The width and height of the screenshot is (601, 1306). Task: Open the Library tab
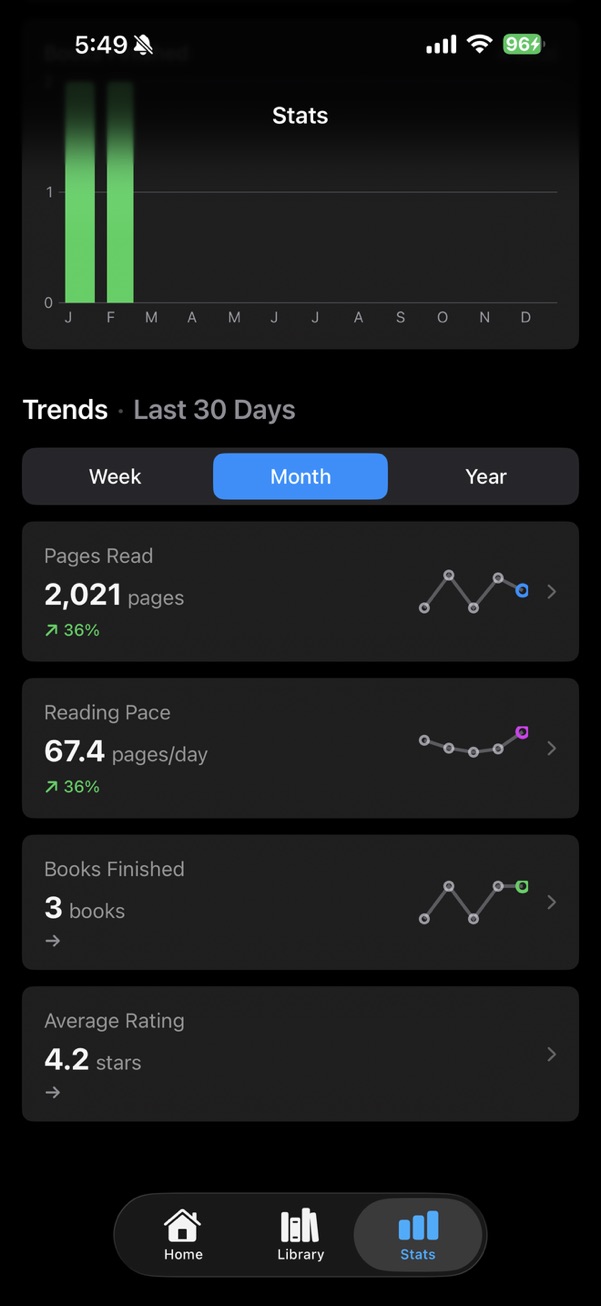pos(299,1235)
